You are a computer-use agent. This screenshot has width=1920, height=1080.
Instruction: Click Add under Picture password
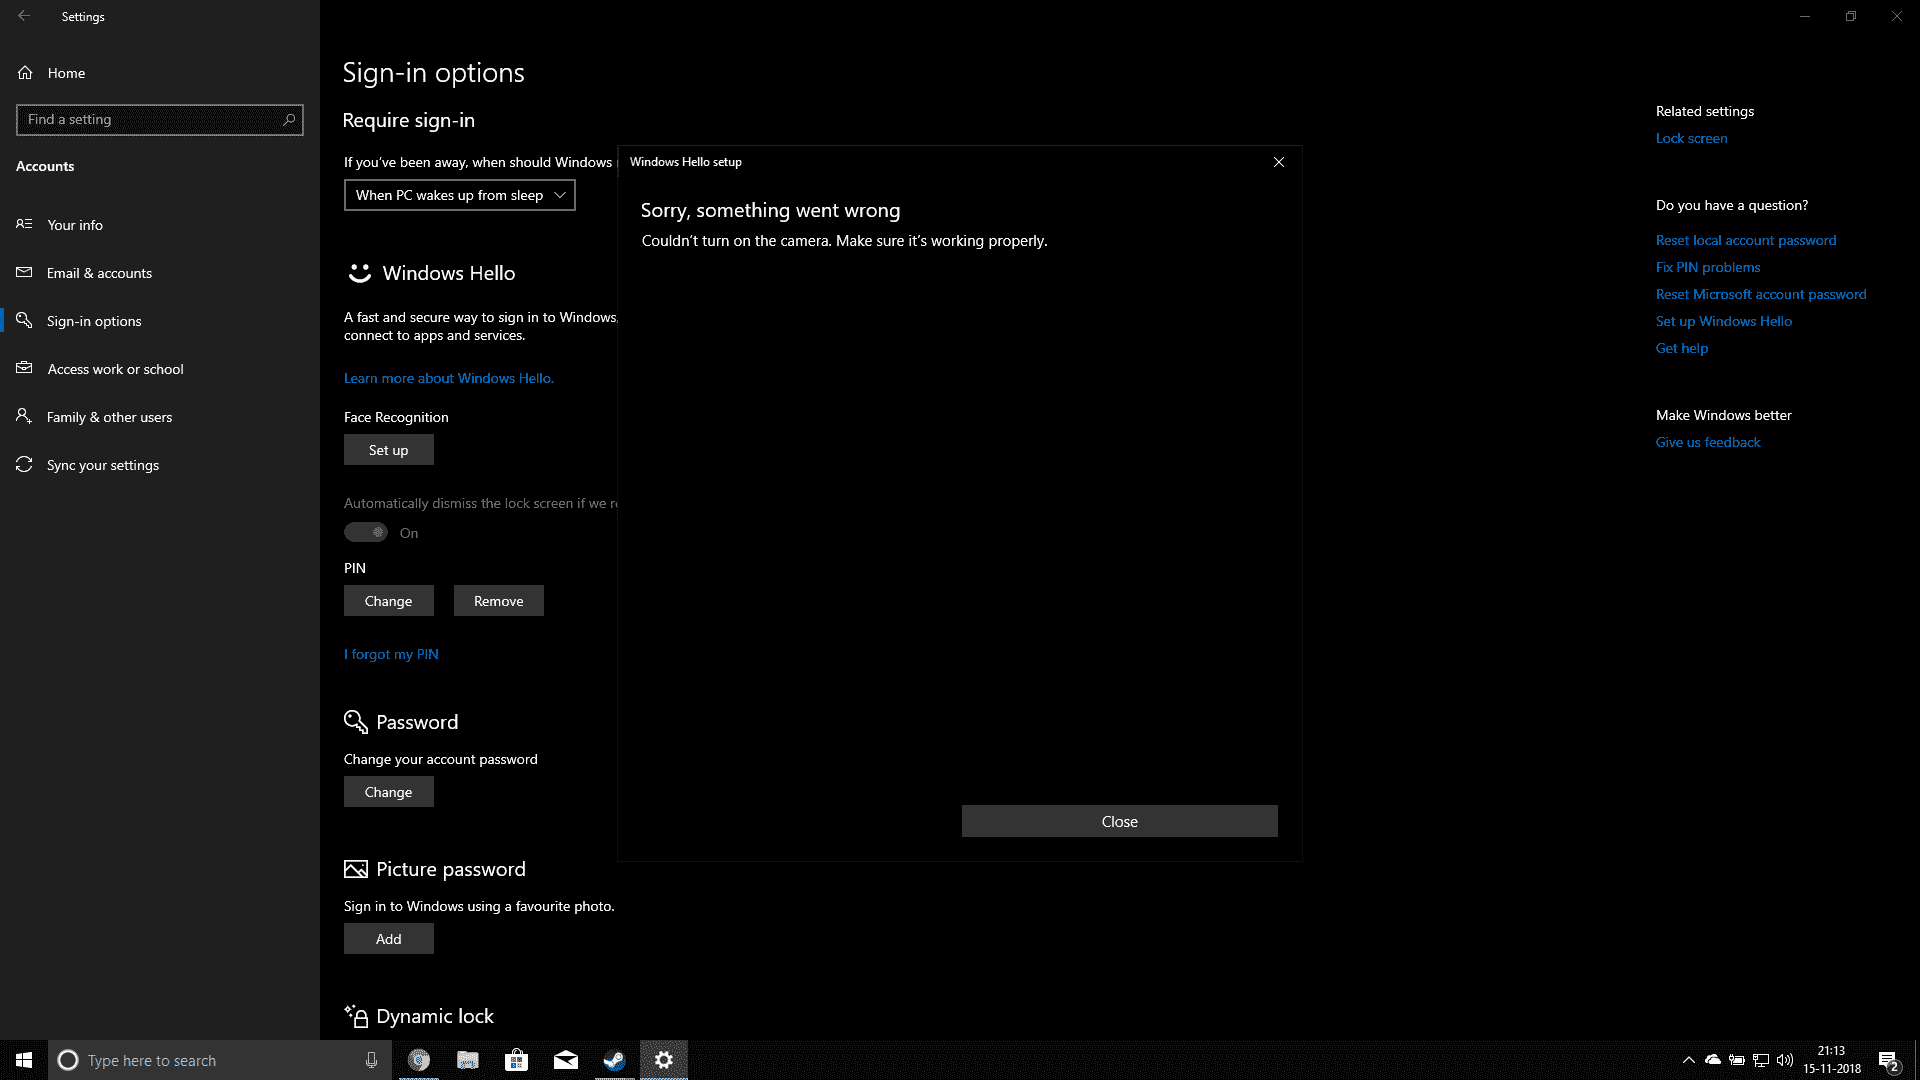pos(388,939)
